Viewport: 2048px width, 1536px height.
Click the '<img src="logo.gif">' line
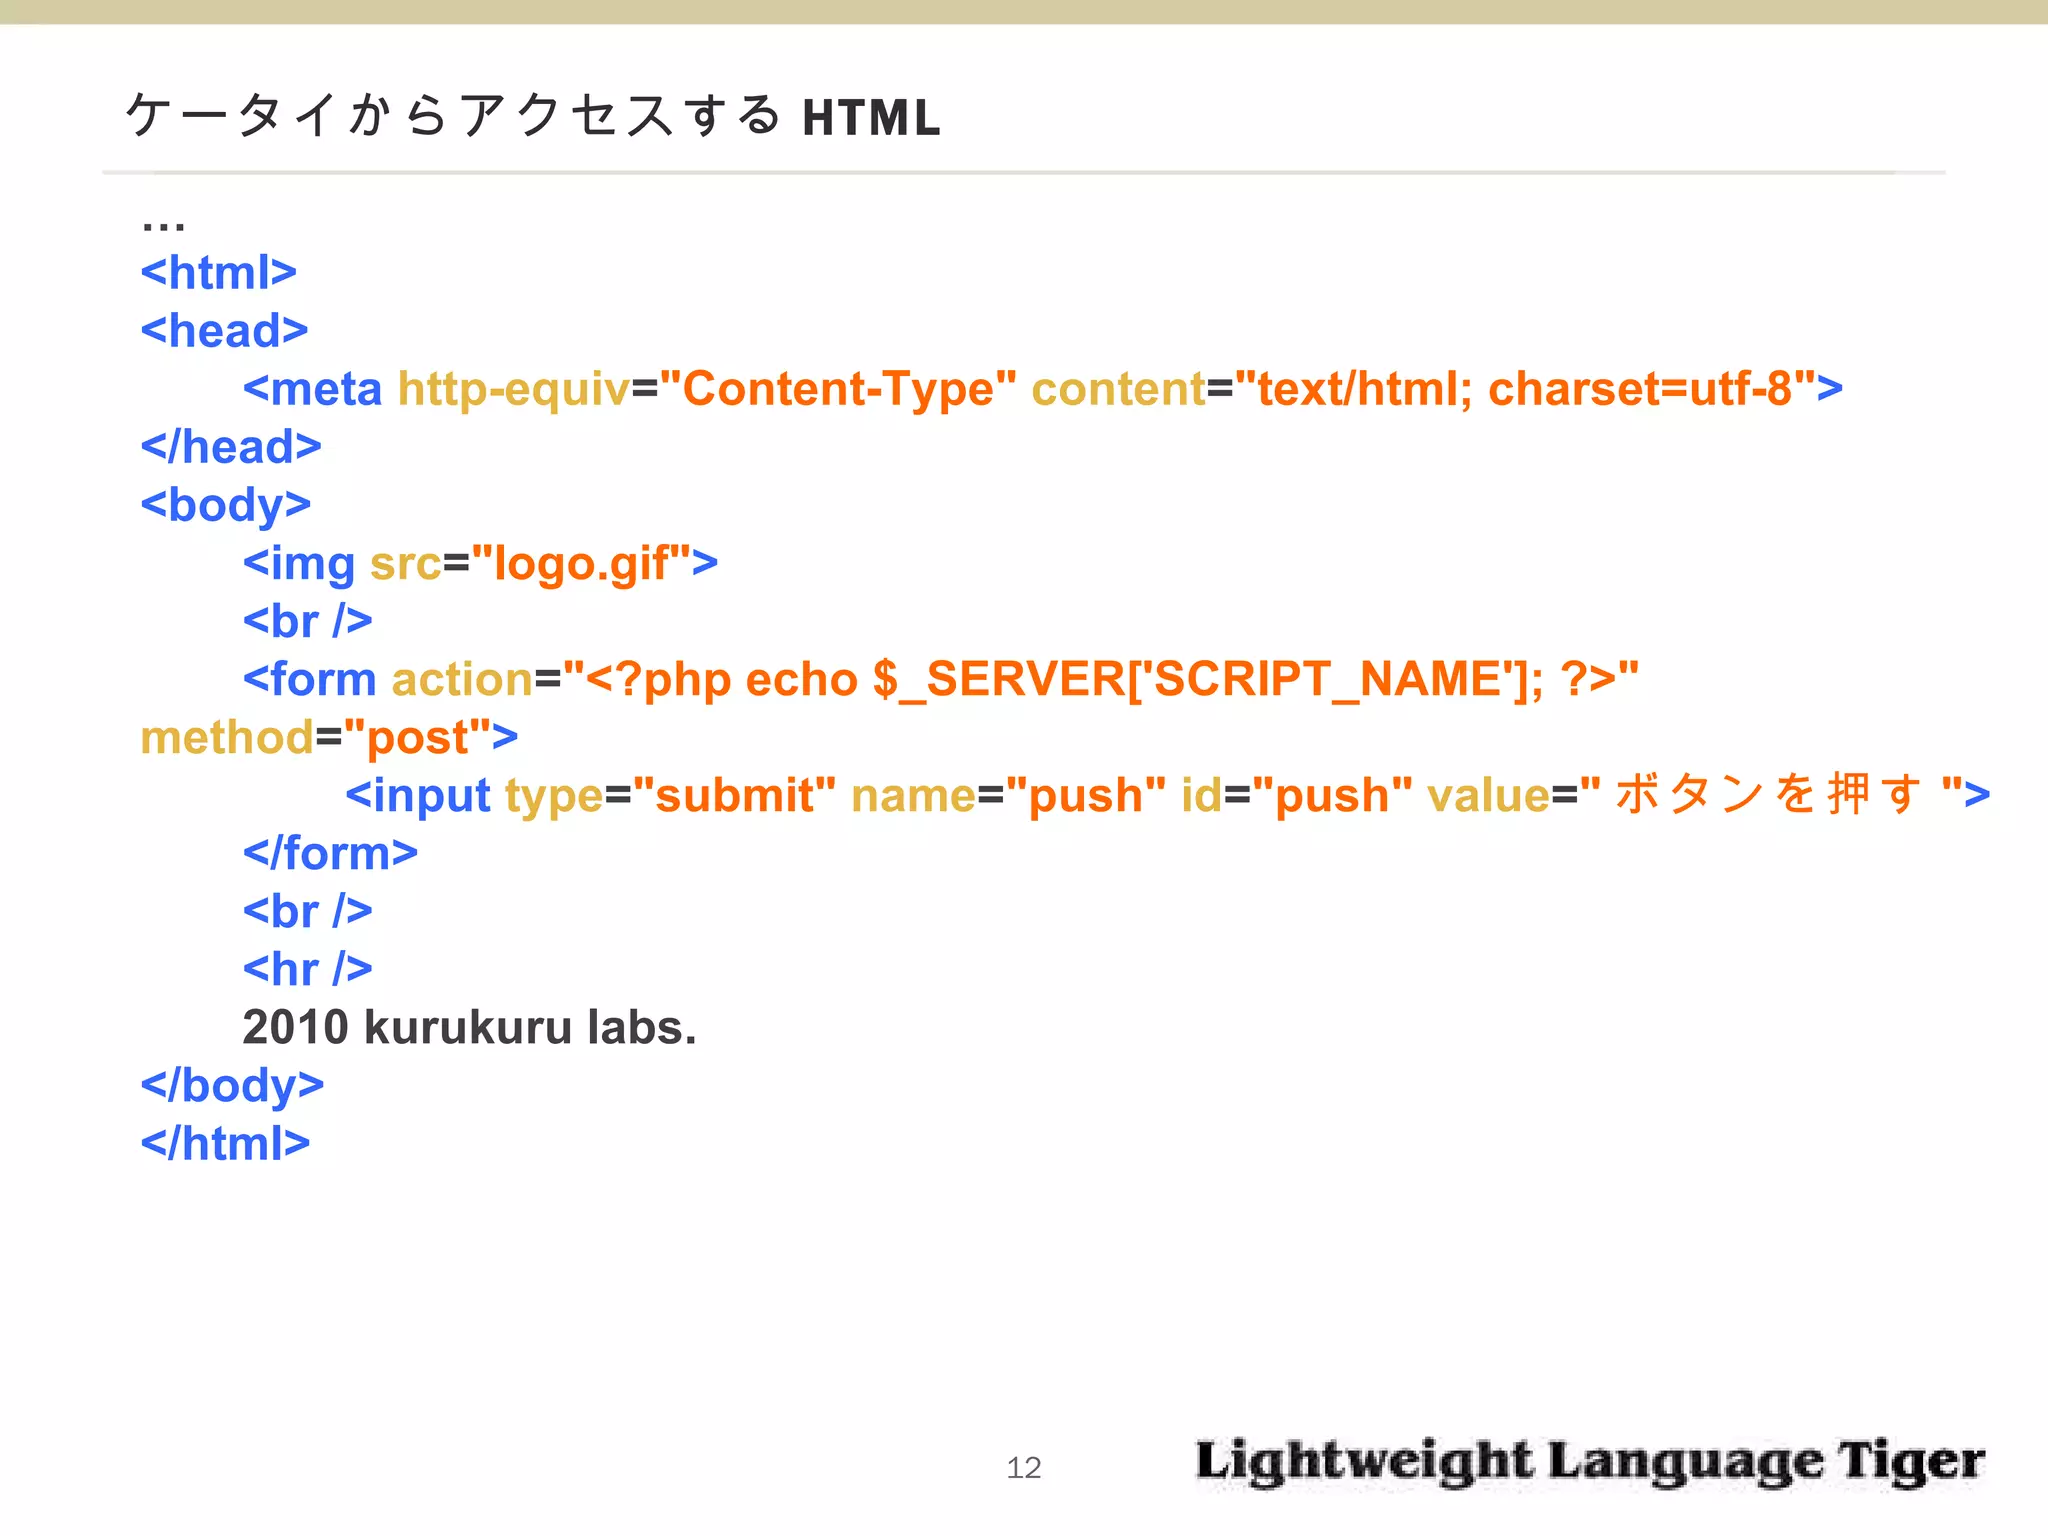pyautogui.click(x=480, y=564)
